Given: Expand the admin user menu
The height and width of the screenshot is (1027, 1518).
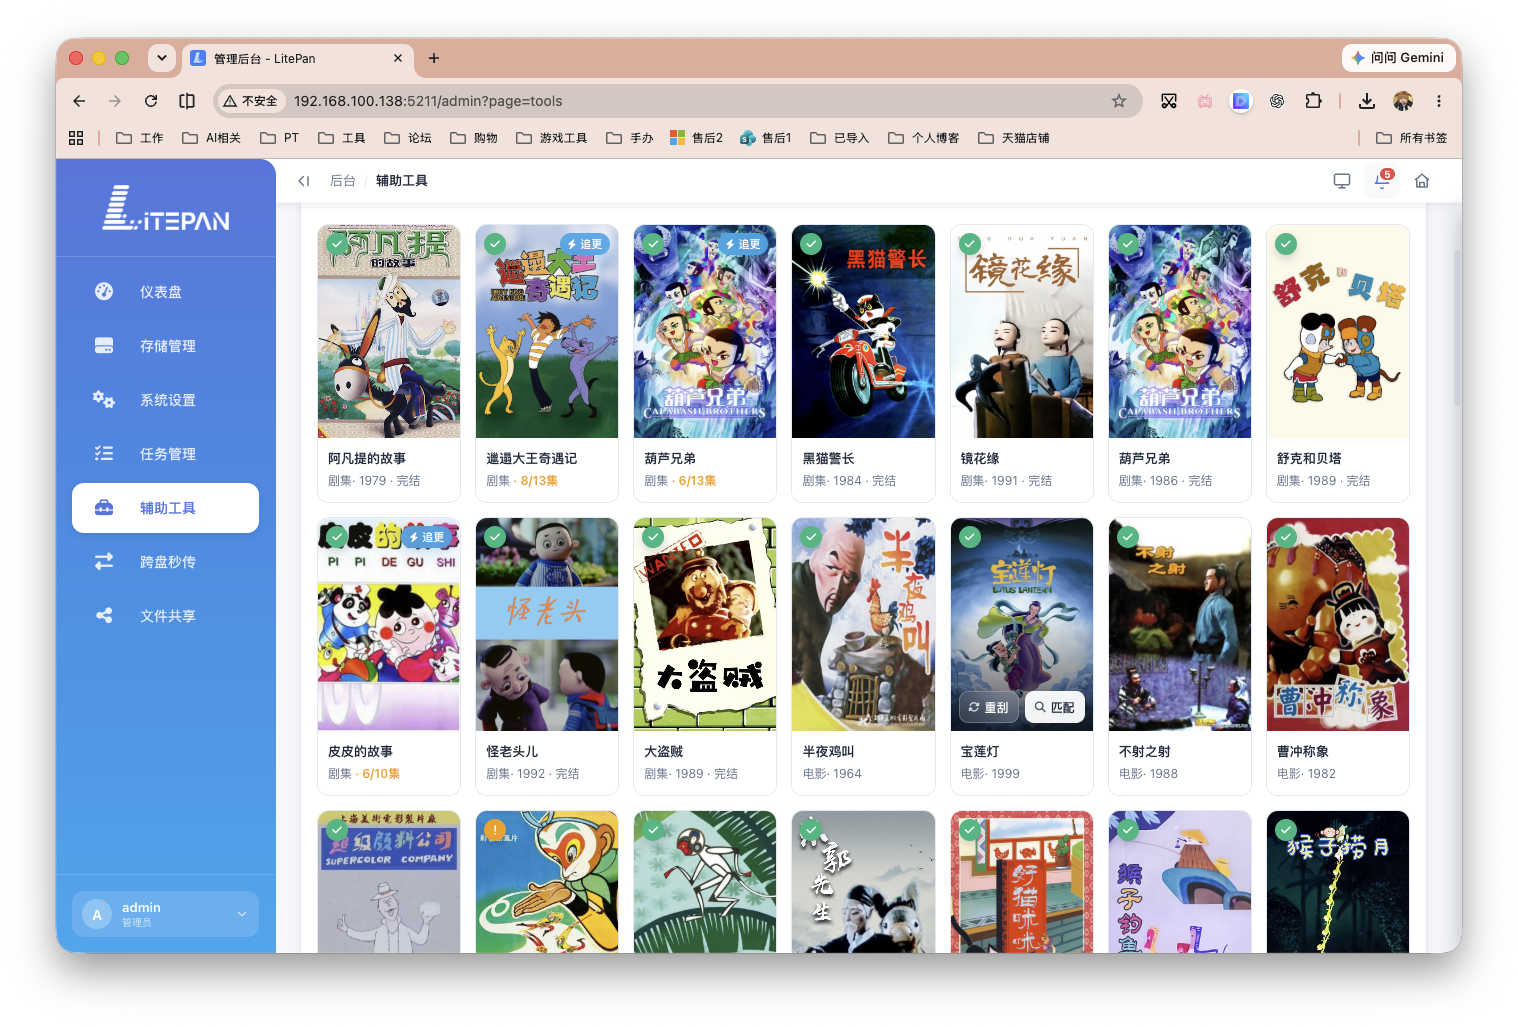Looking at the screenshot, I should click(x=165, y=914).
